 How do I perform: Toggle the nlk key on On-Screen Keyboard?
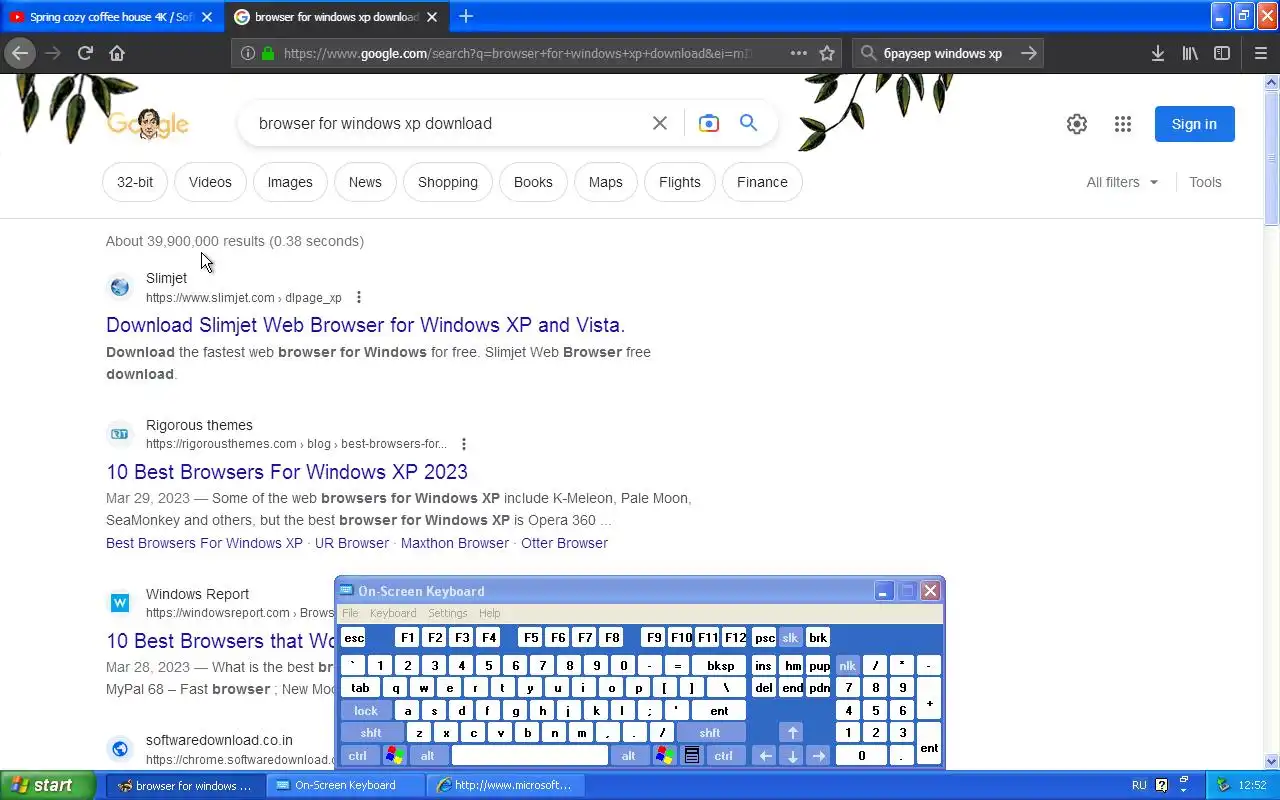[x=847, y=665]
